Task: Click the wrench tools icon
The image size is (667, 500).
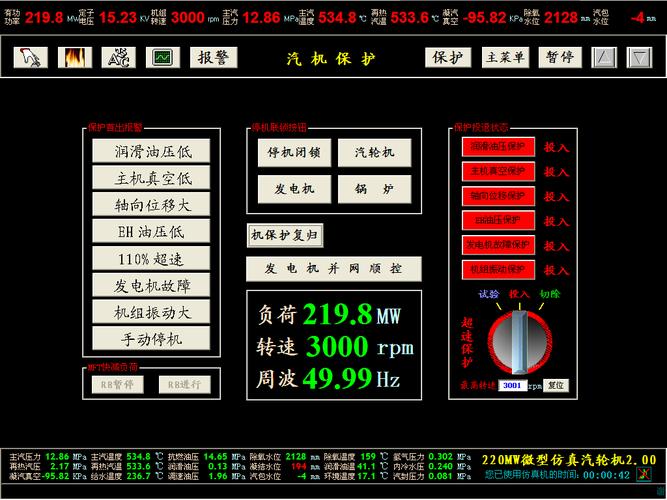Action: (117, 58)
